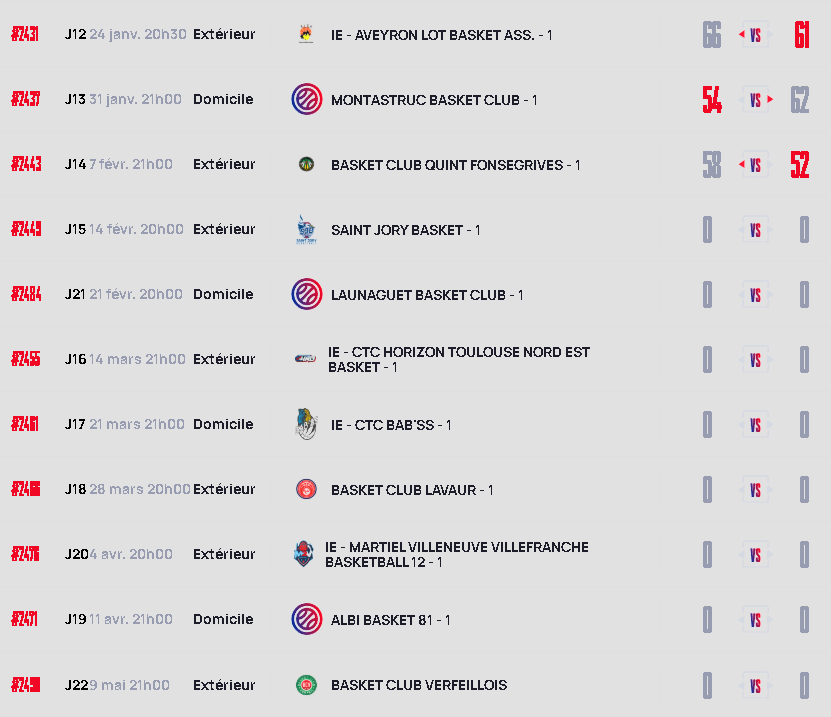Click the Launaguet Basket Club logo

[x=306, y=295]
